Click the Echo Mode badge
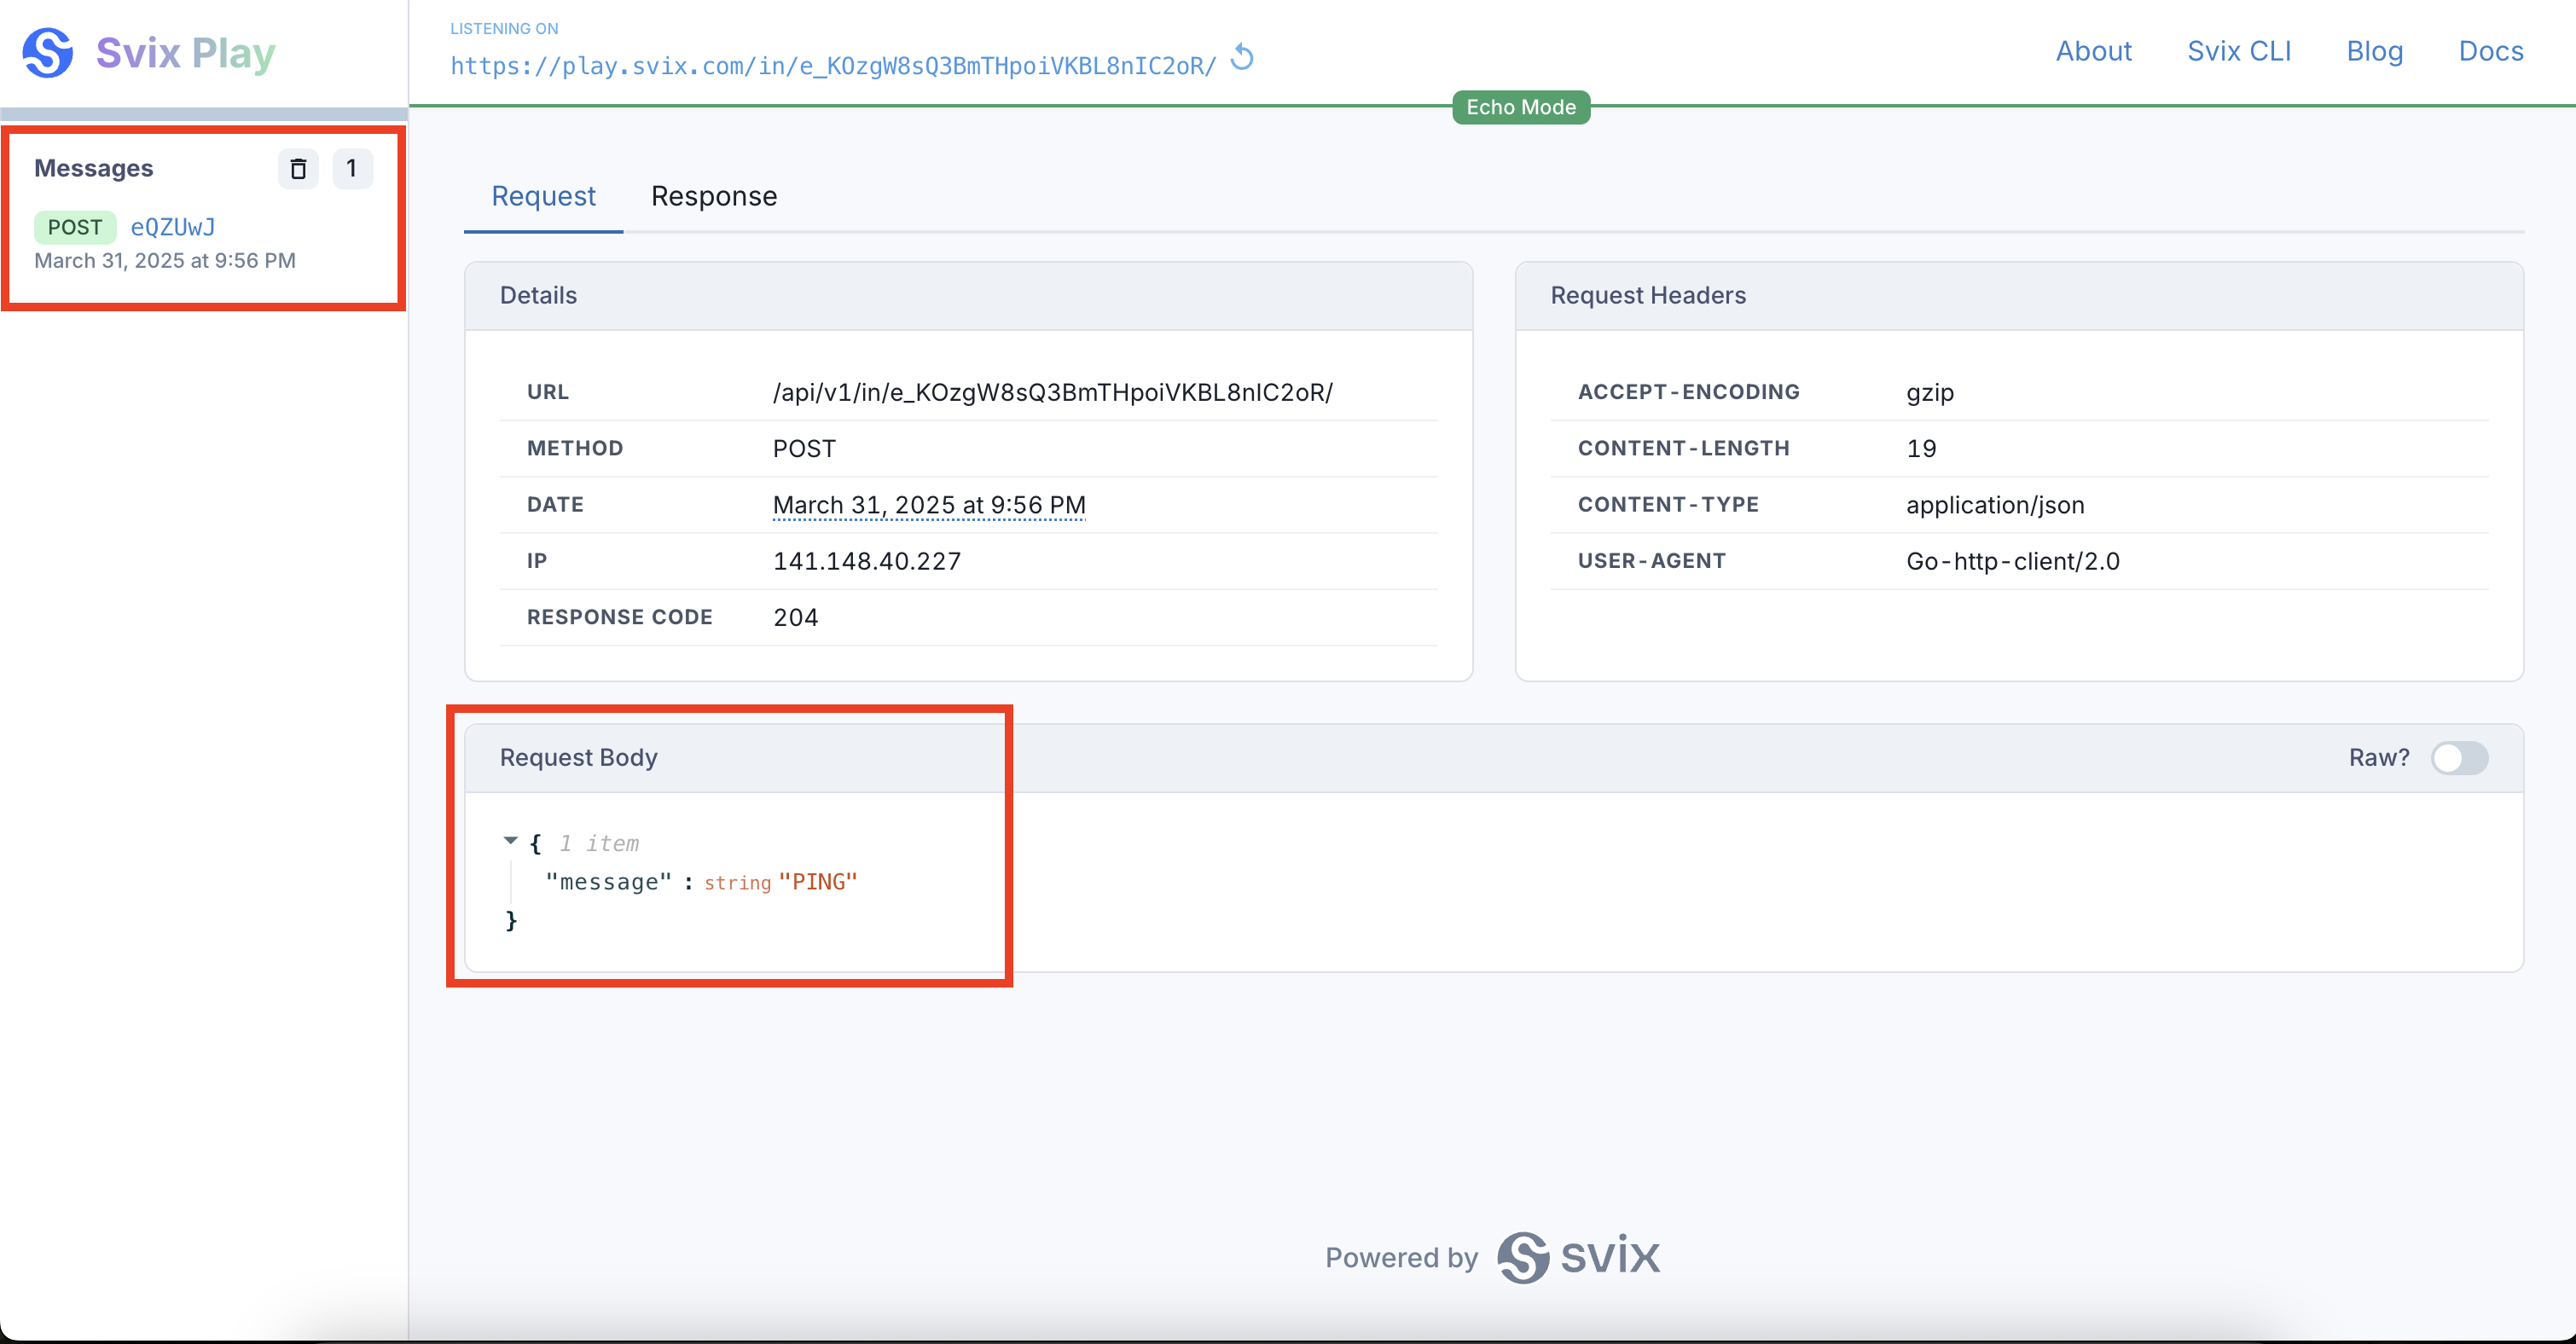Image resolution: width=2576 pixels, height=1344 pixels. coord(1520,107)
